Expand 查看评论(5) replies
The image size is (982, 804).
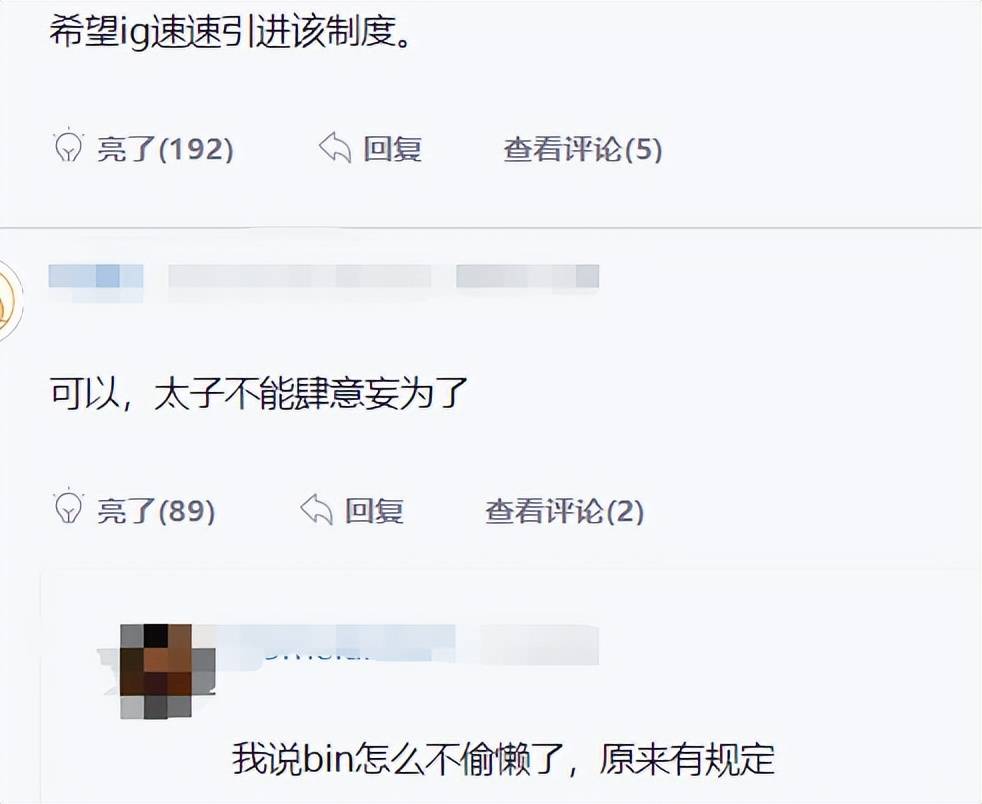coord(583,149)
